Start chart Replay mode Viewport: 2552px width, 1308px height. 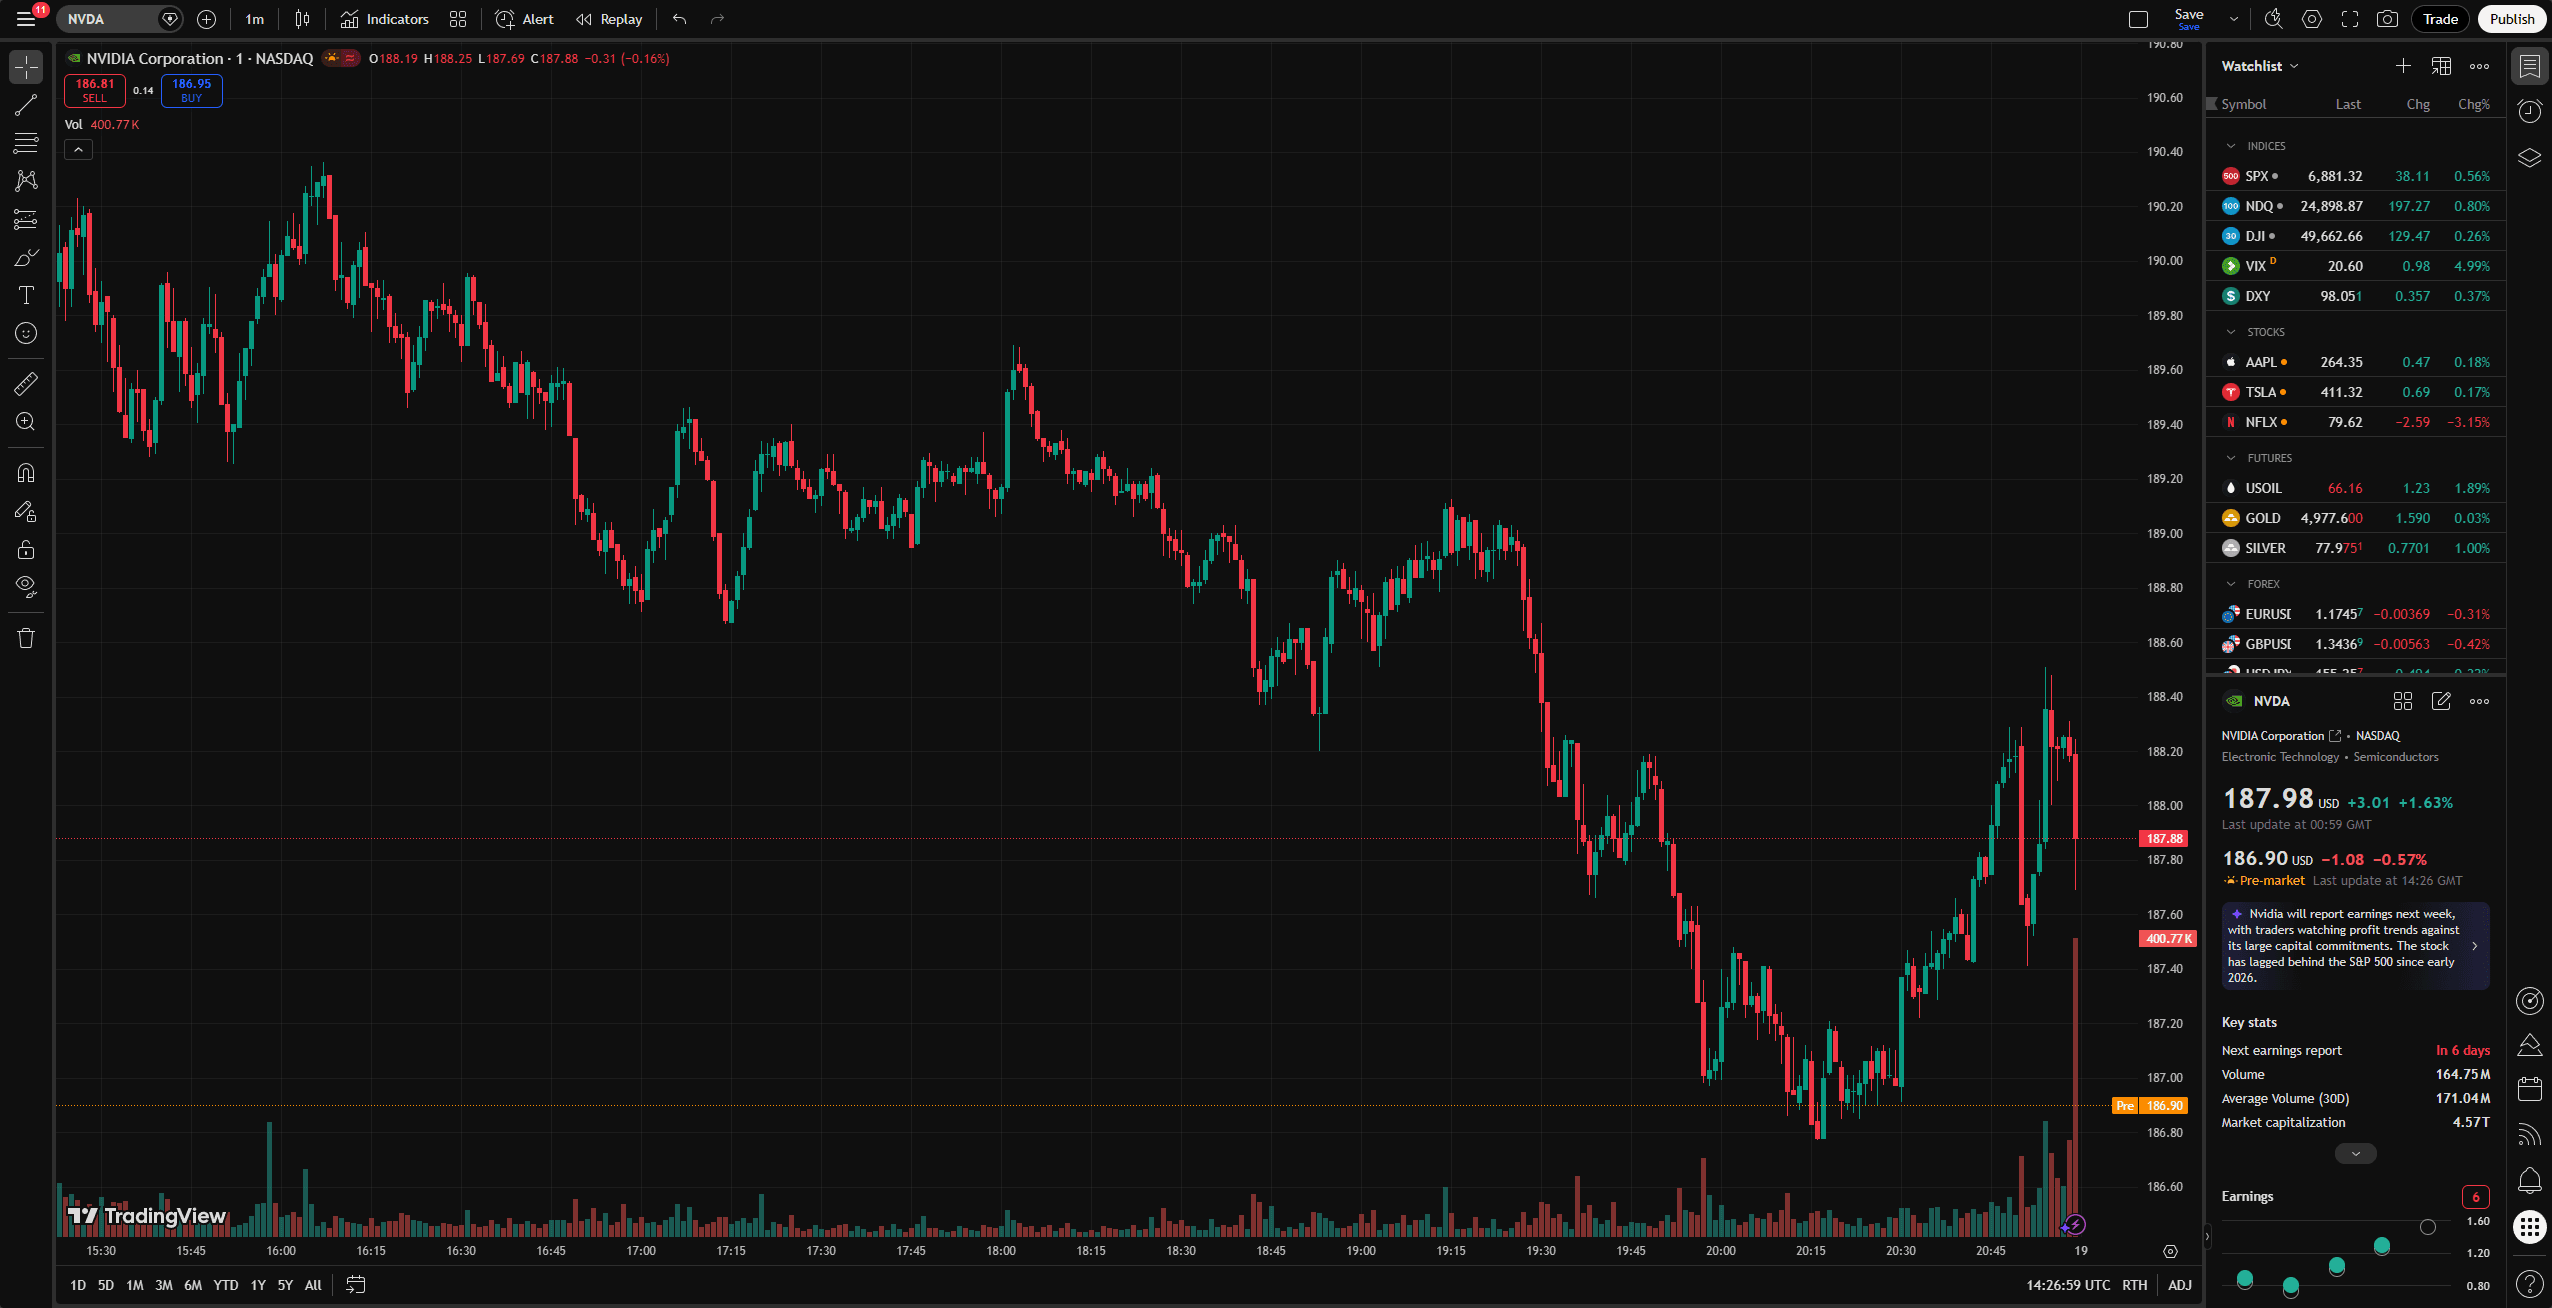[x=608, y=19]
